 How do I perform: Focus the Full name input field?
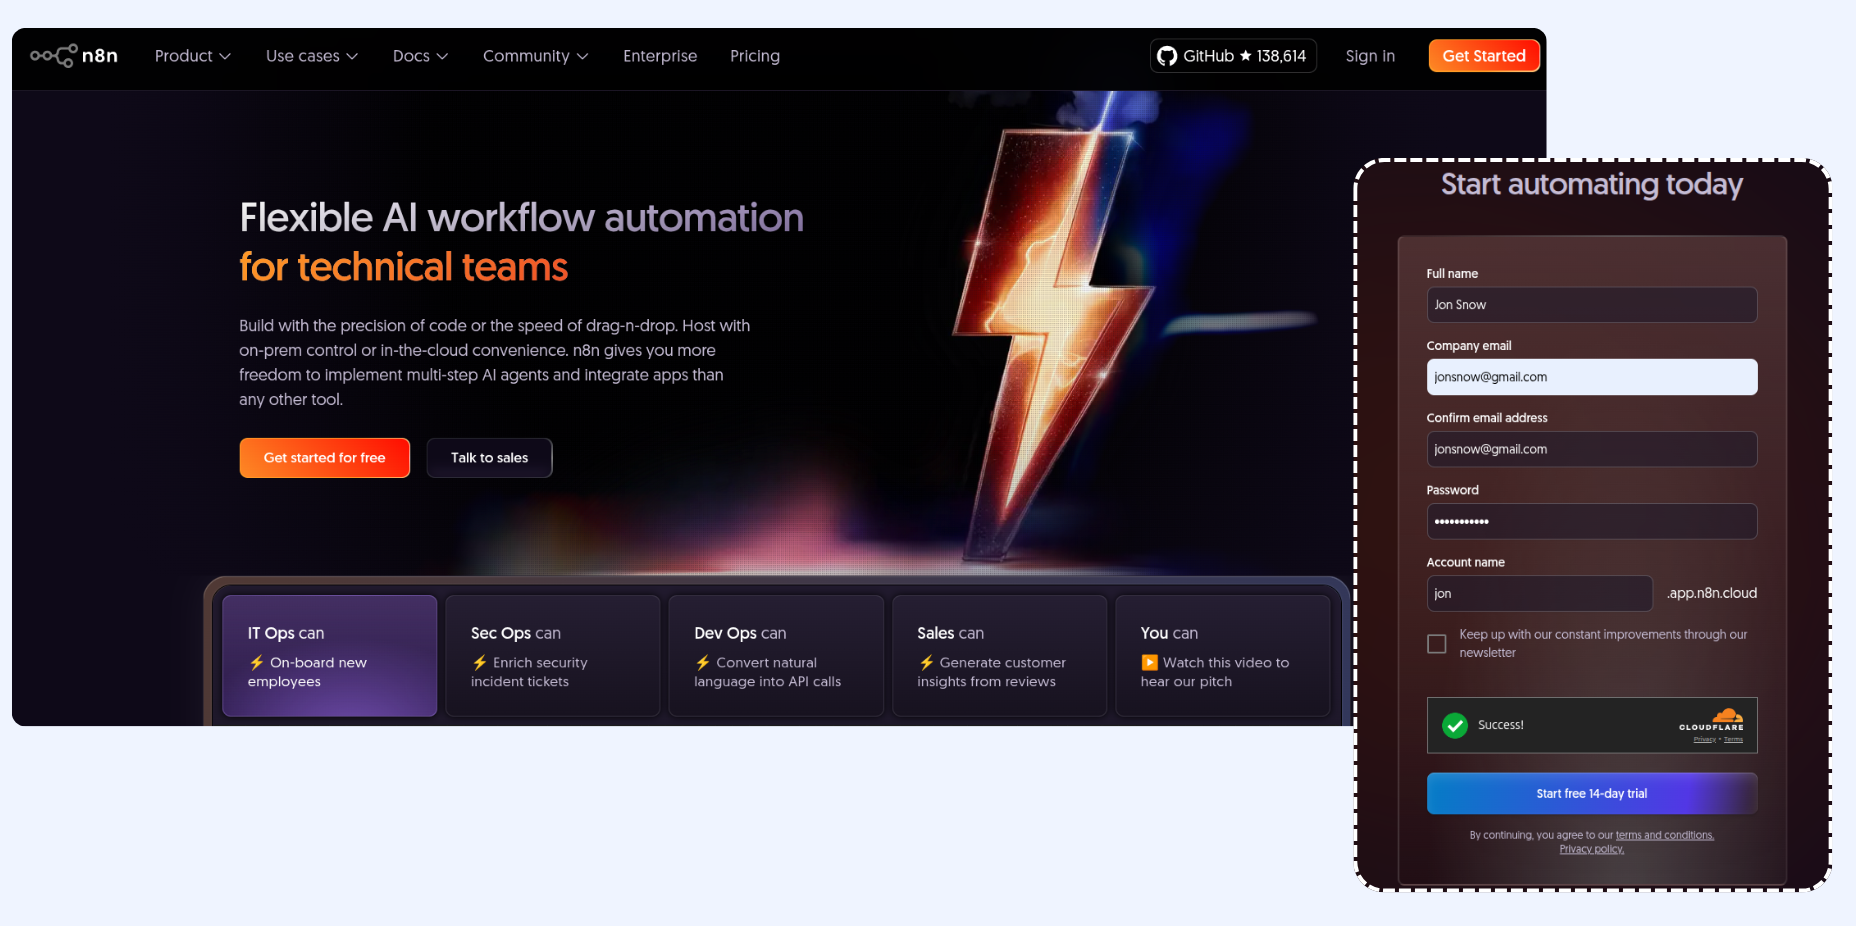1592,305
